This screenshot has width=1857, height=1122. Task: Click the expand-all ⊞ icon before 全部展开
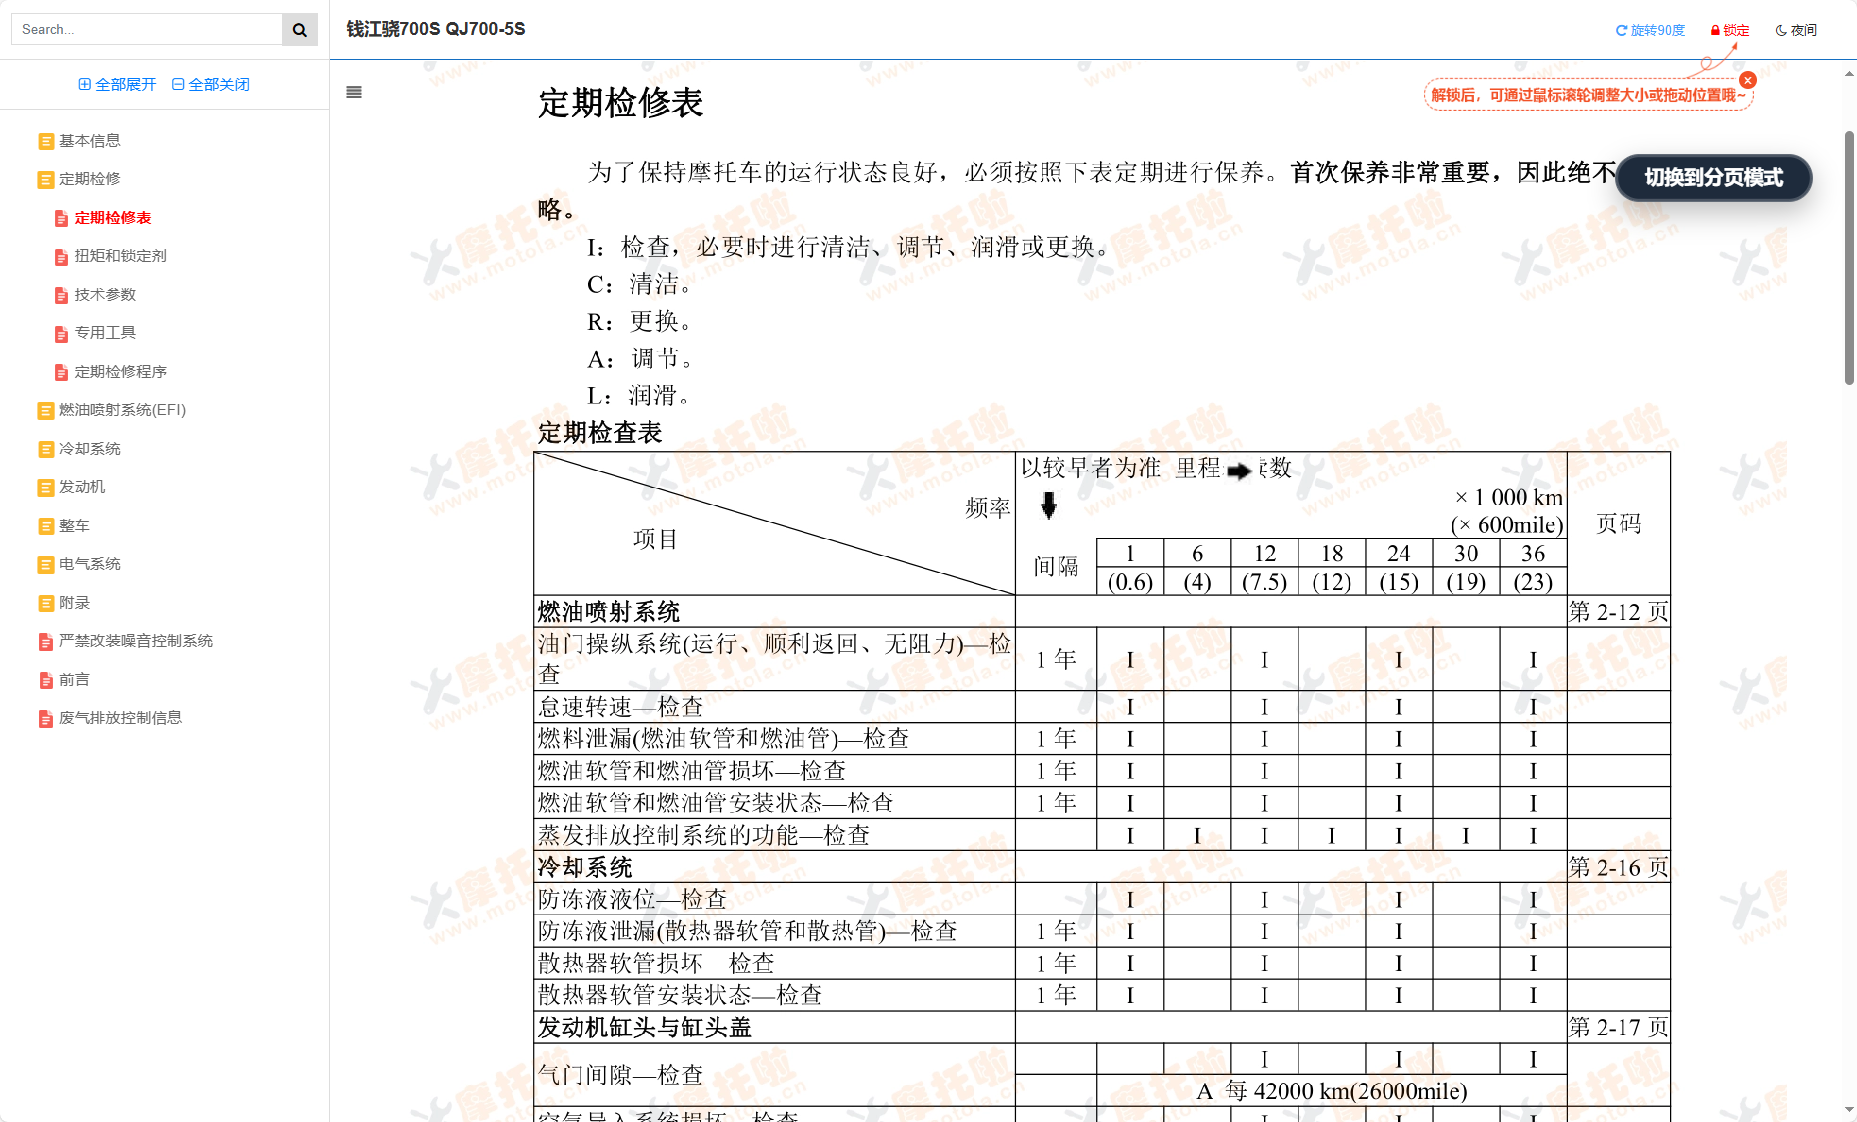pos(84,84)
